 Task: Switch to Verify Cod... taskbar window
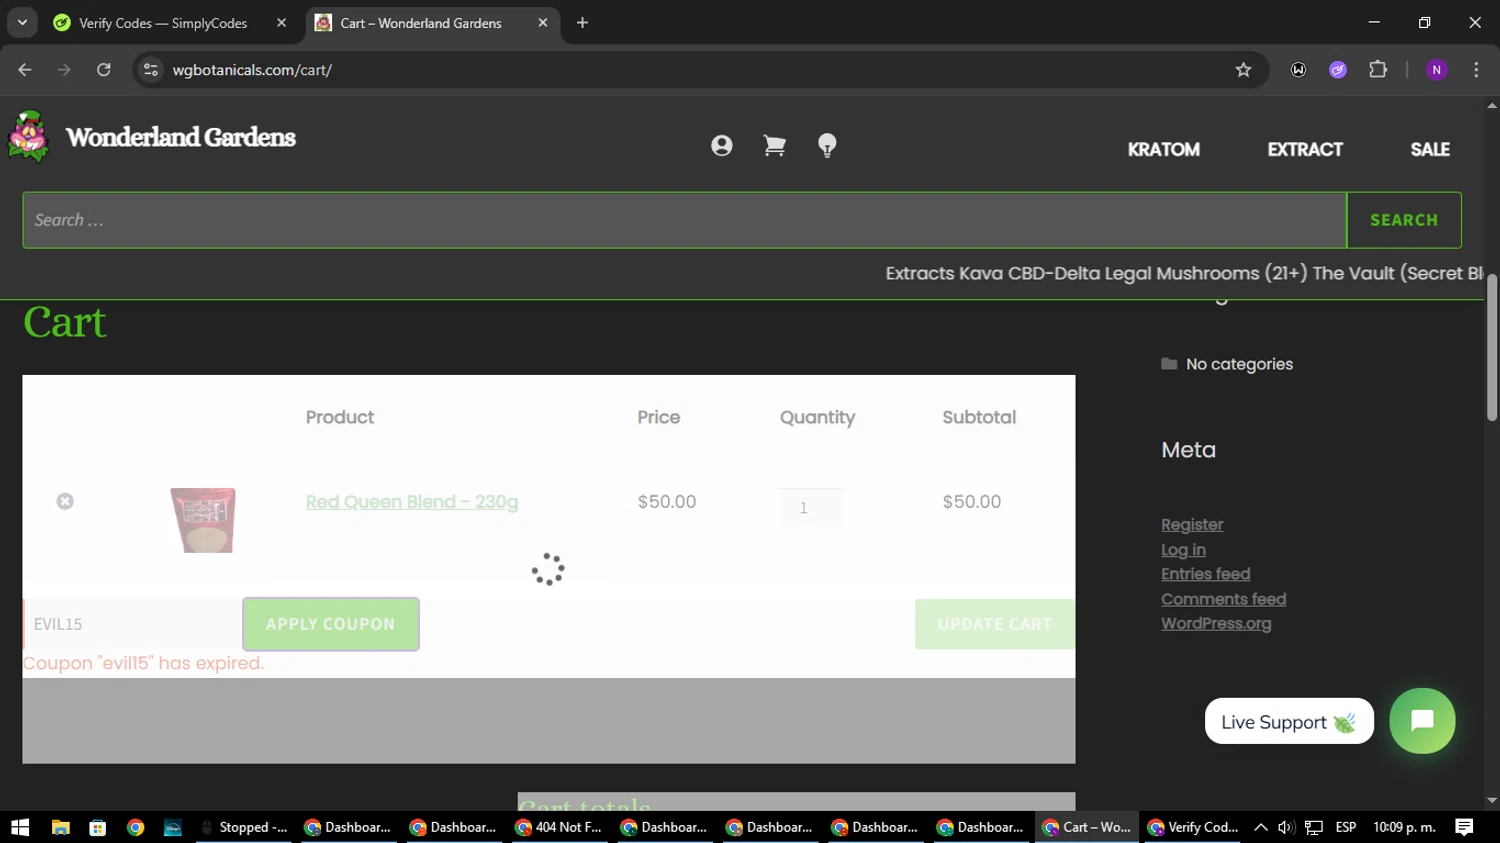(1194, 827)
